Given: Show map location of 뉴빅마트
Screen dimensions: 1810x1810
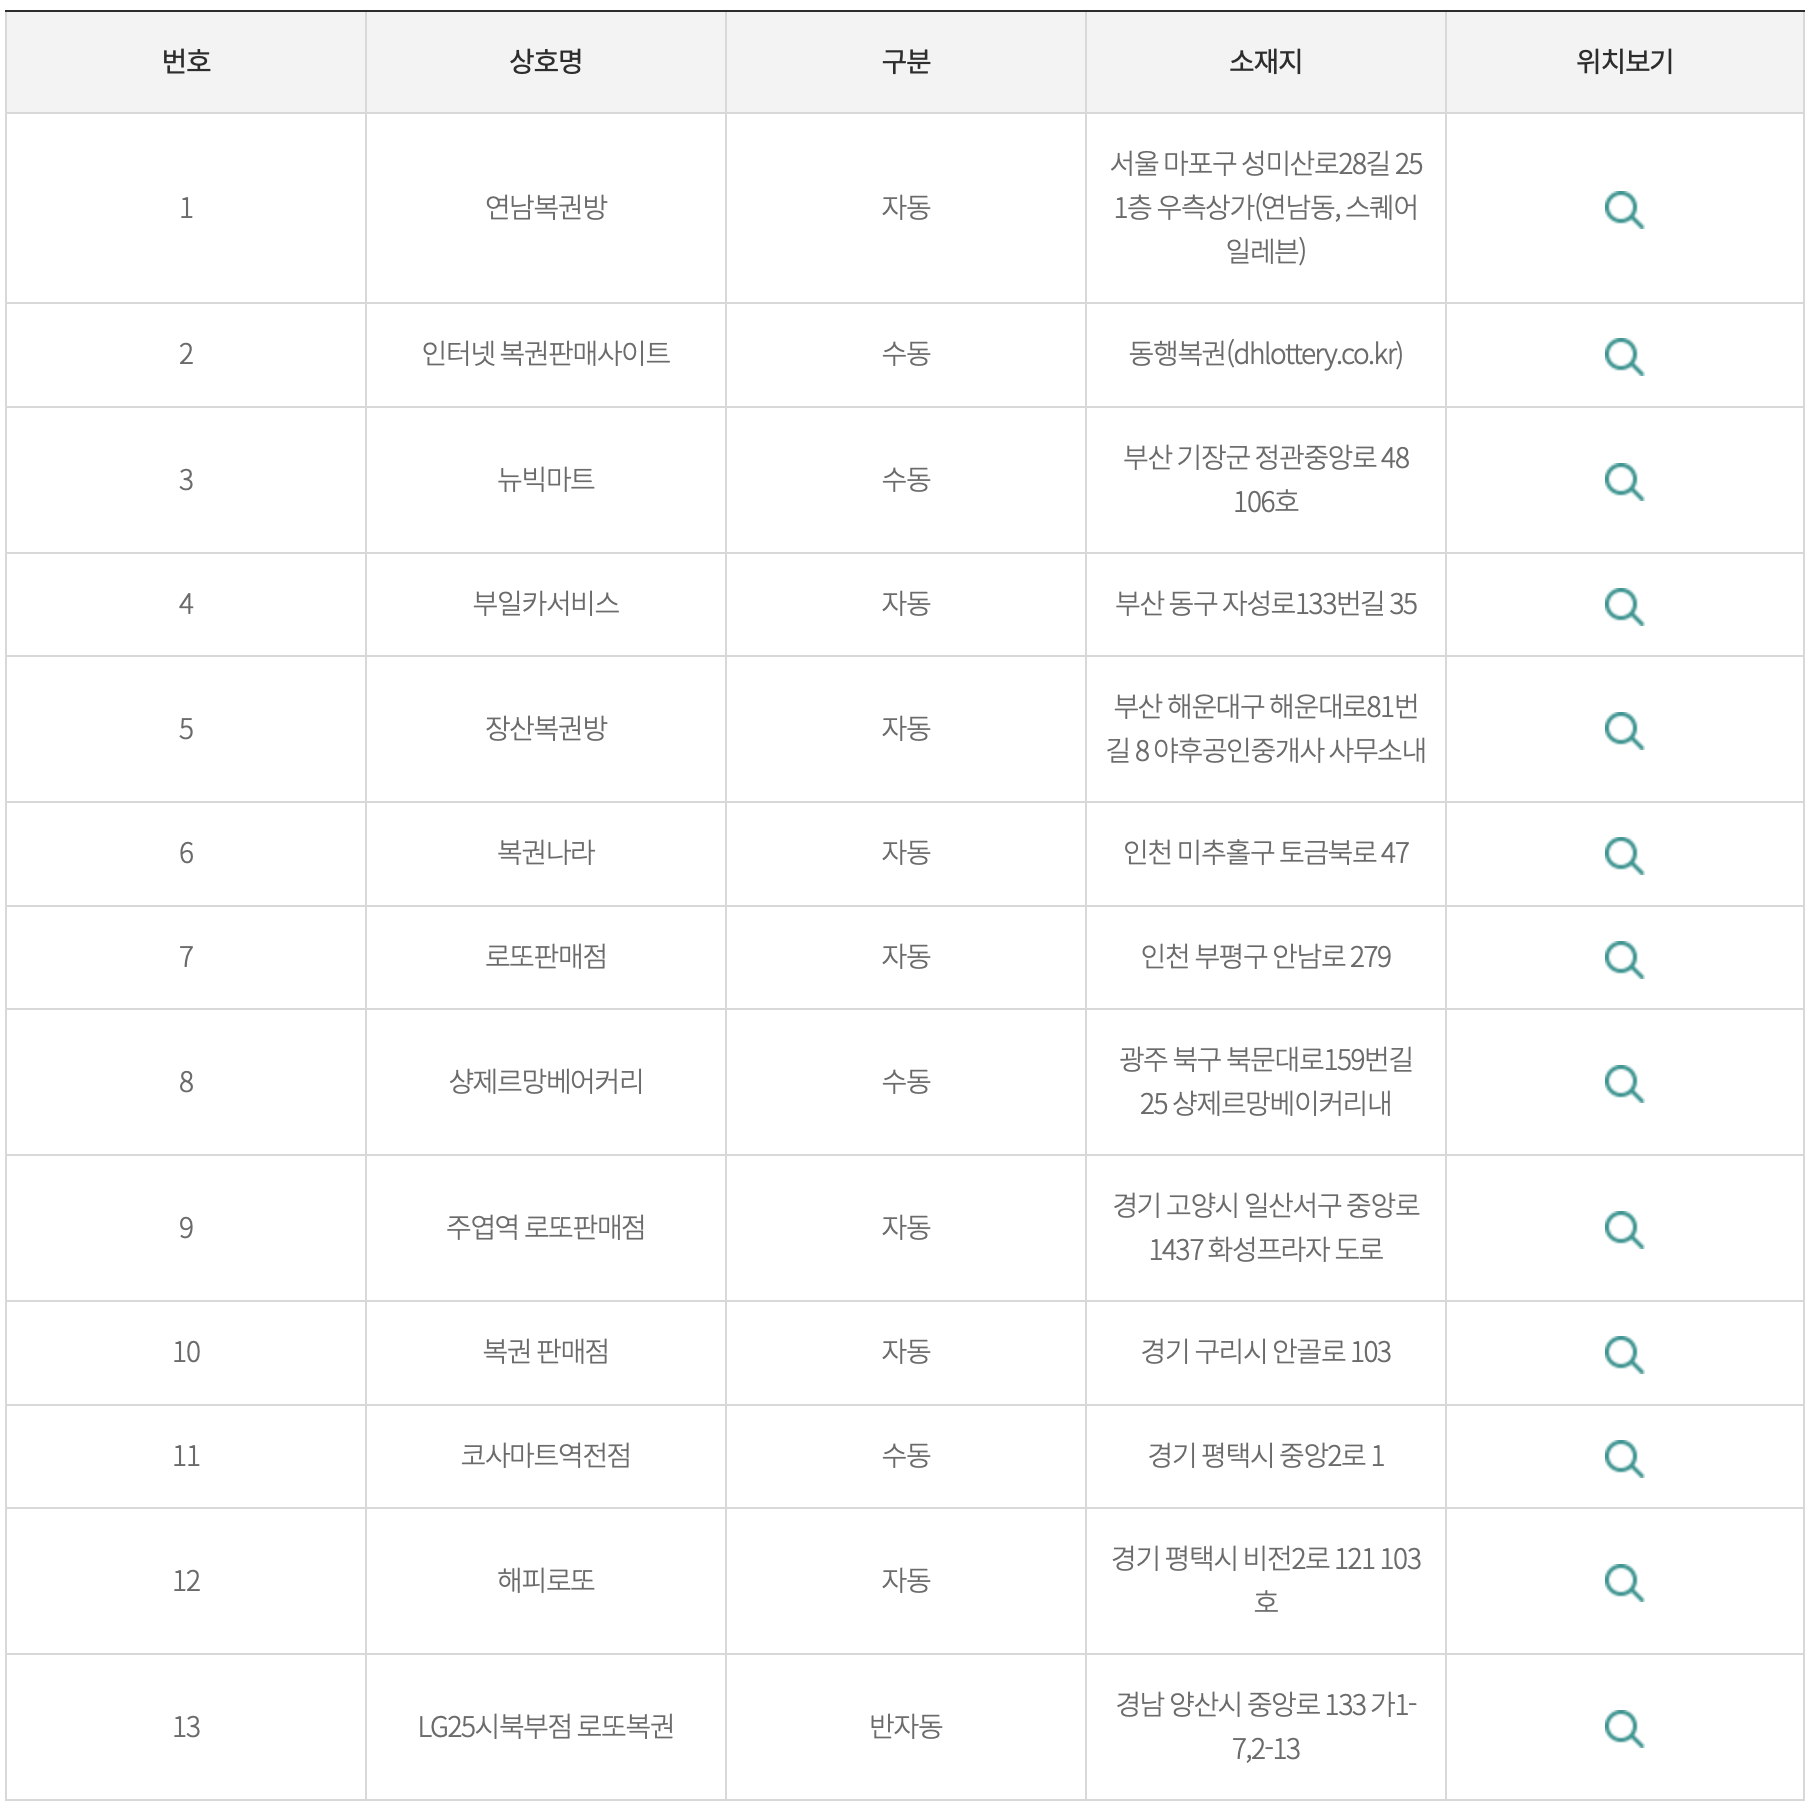Looking at the screenshot, I should (x=1624, y=481).
